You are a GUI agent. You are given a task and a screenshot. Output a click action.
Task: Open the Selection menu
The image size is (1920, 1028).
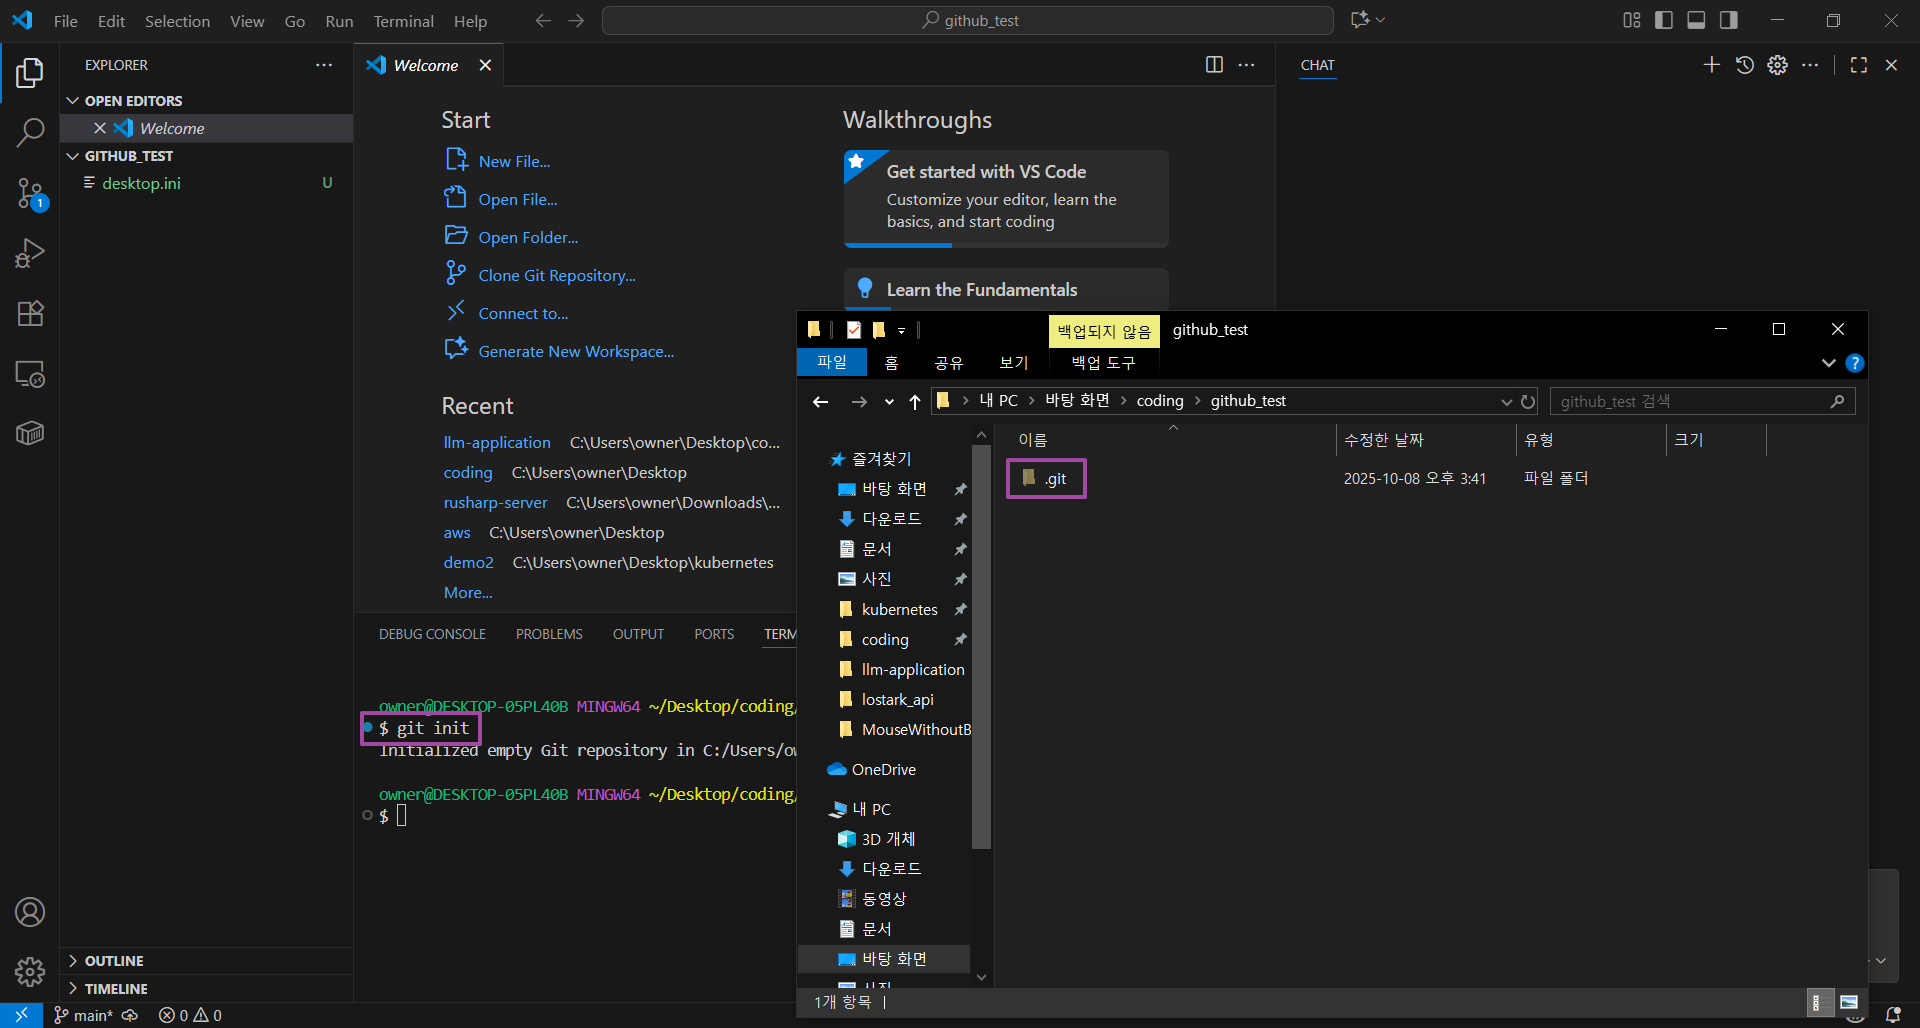pos(177,21)
